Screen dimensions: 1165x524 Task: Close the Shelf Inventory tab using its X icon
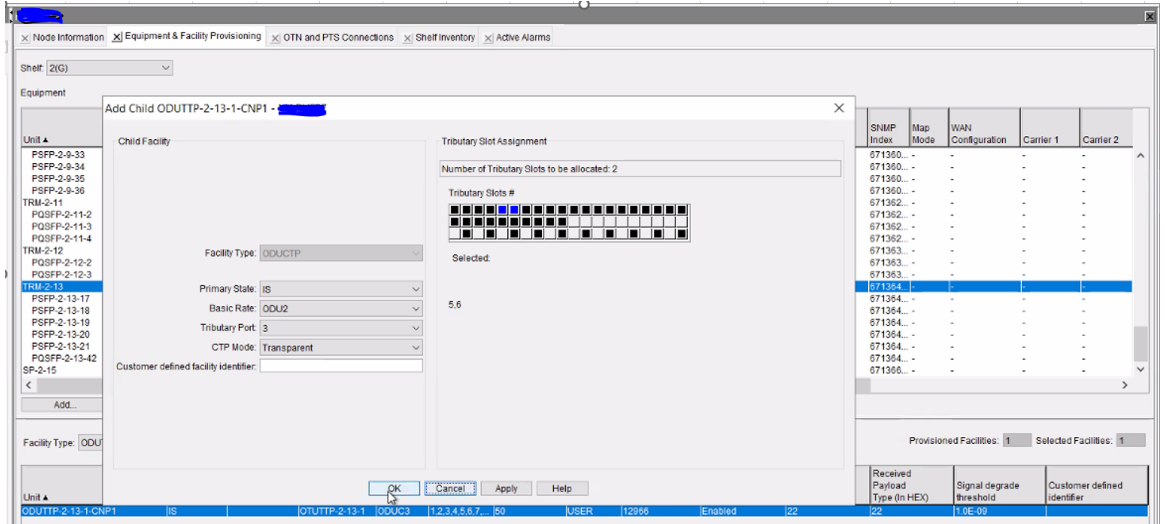click(x=408, y=38)
